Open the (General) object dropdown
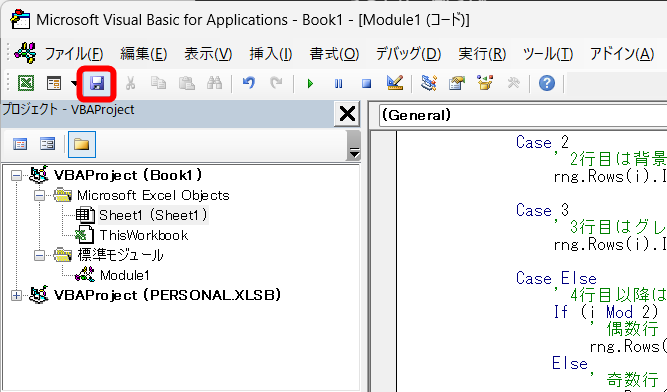Image resolution: width=667 pixels, height=392 pixels. tap(523, 115)
